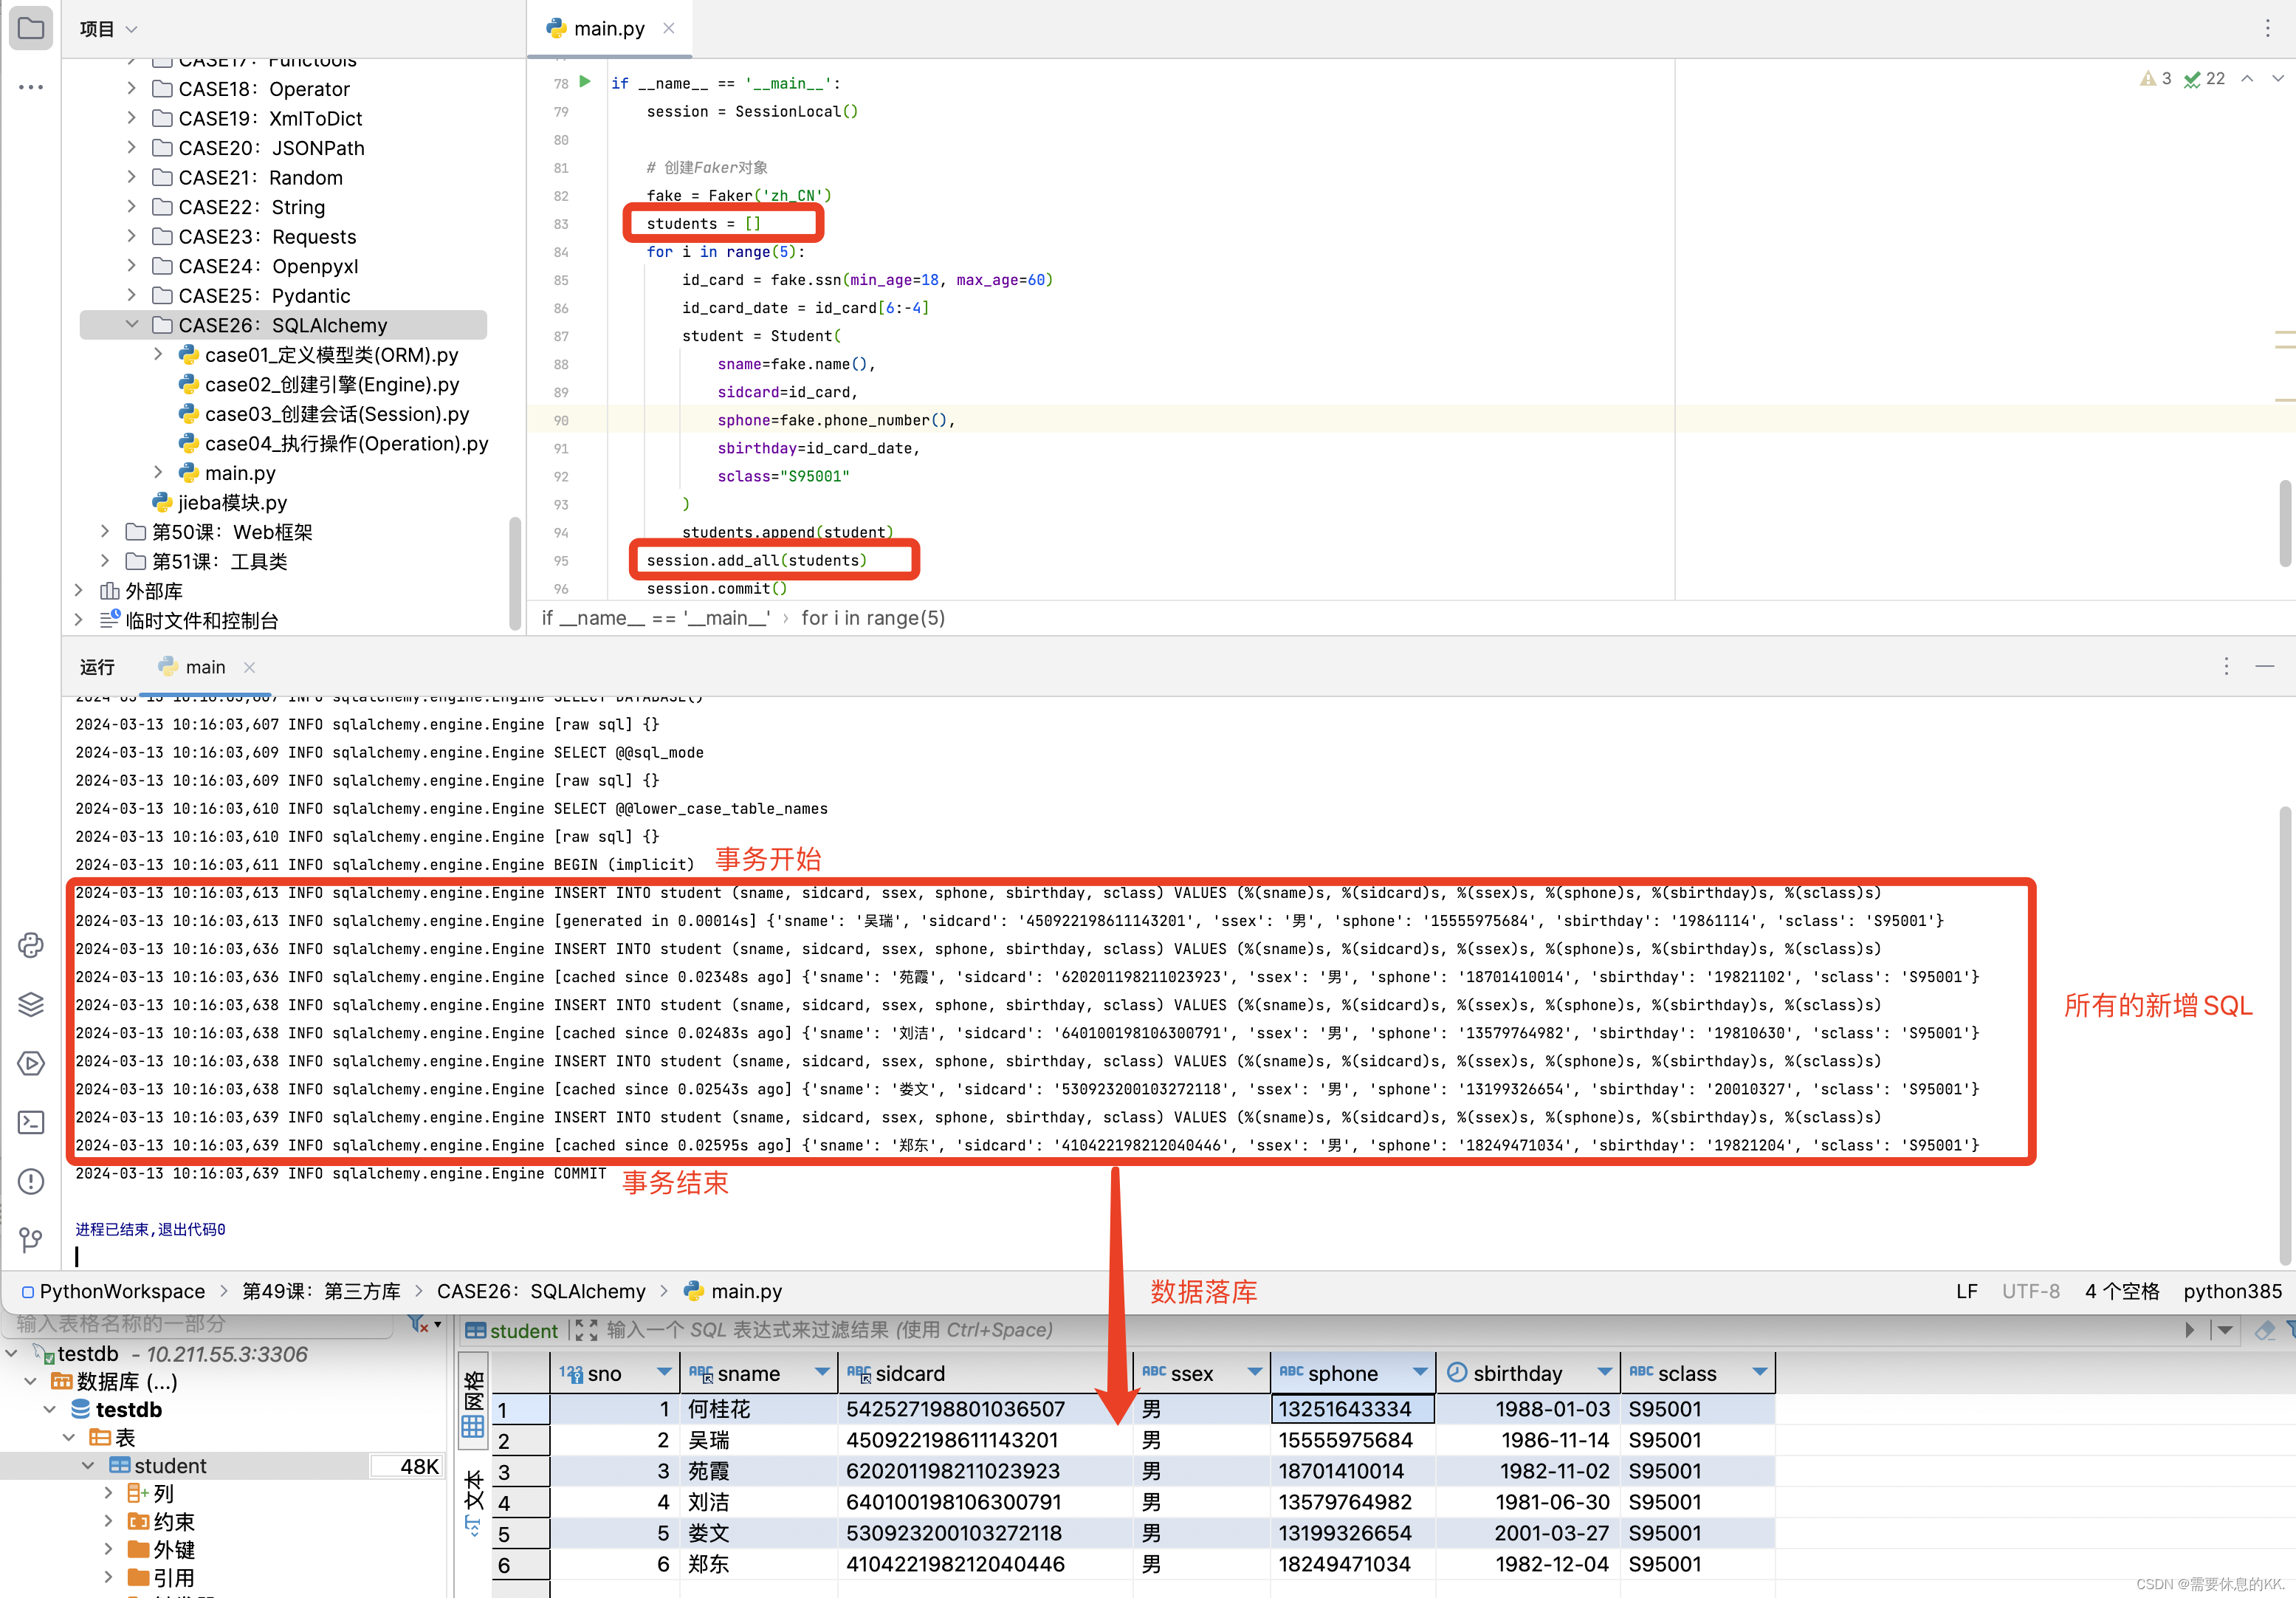Switch to grid (网格) view
Screen dimensions: 2296x1598
(473, 1403)
